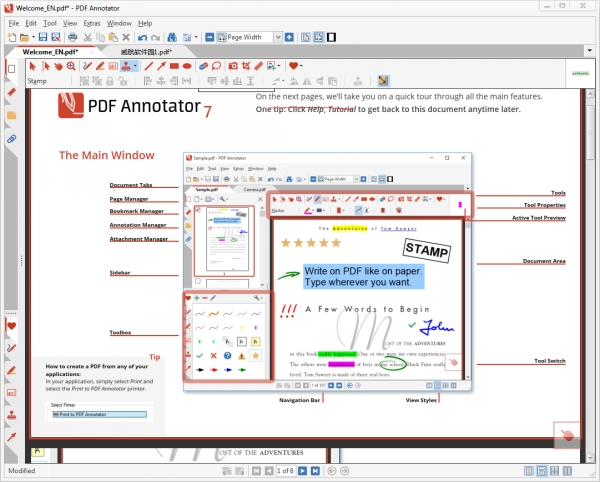This screenshot has width=600, height=482.
Task: Jump to last page in navigation bar
Action: (316, 470)
